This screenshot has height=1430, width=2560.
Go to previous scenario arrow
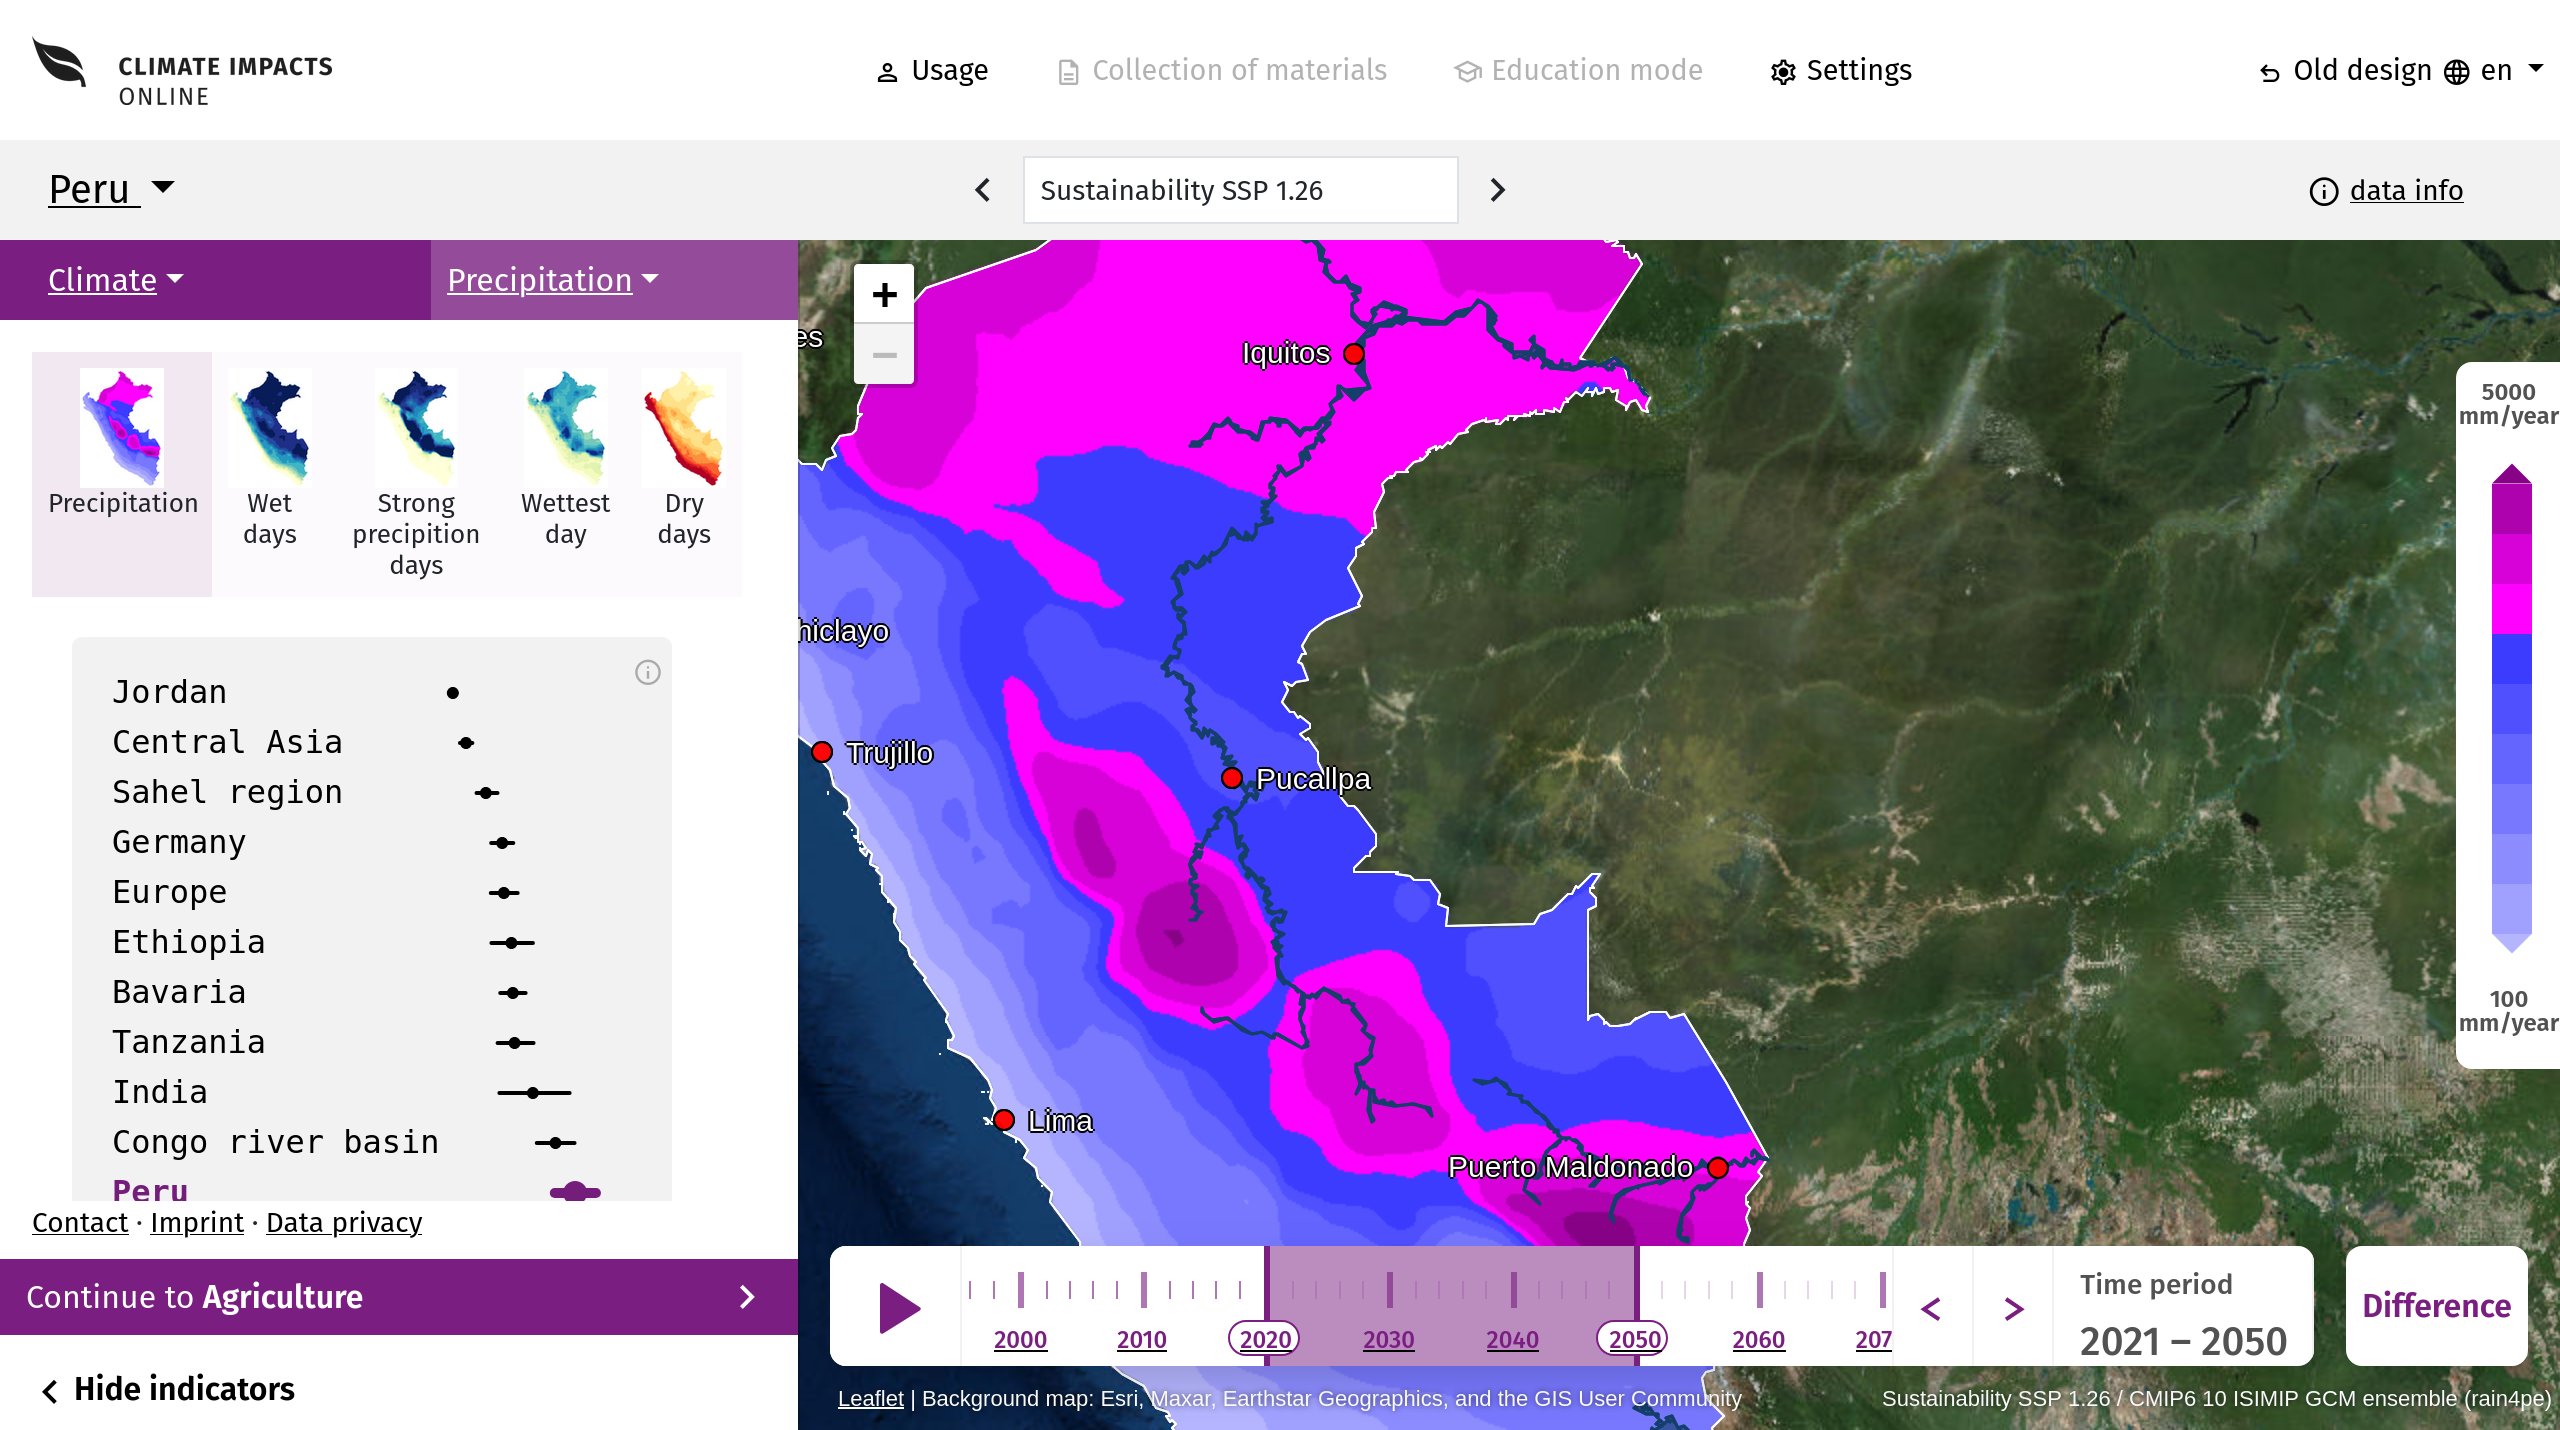coord(983,190)
